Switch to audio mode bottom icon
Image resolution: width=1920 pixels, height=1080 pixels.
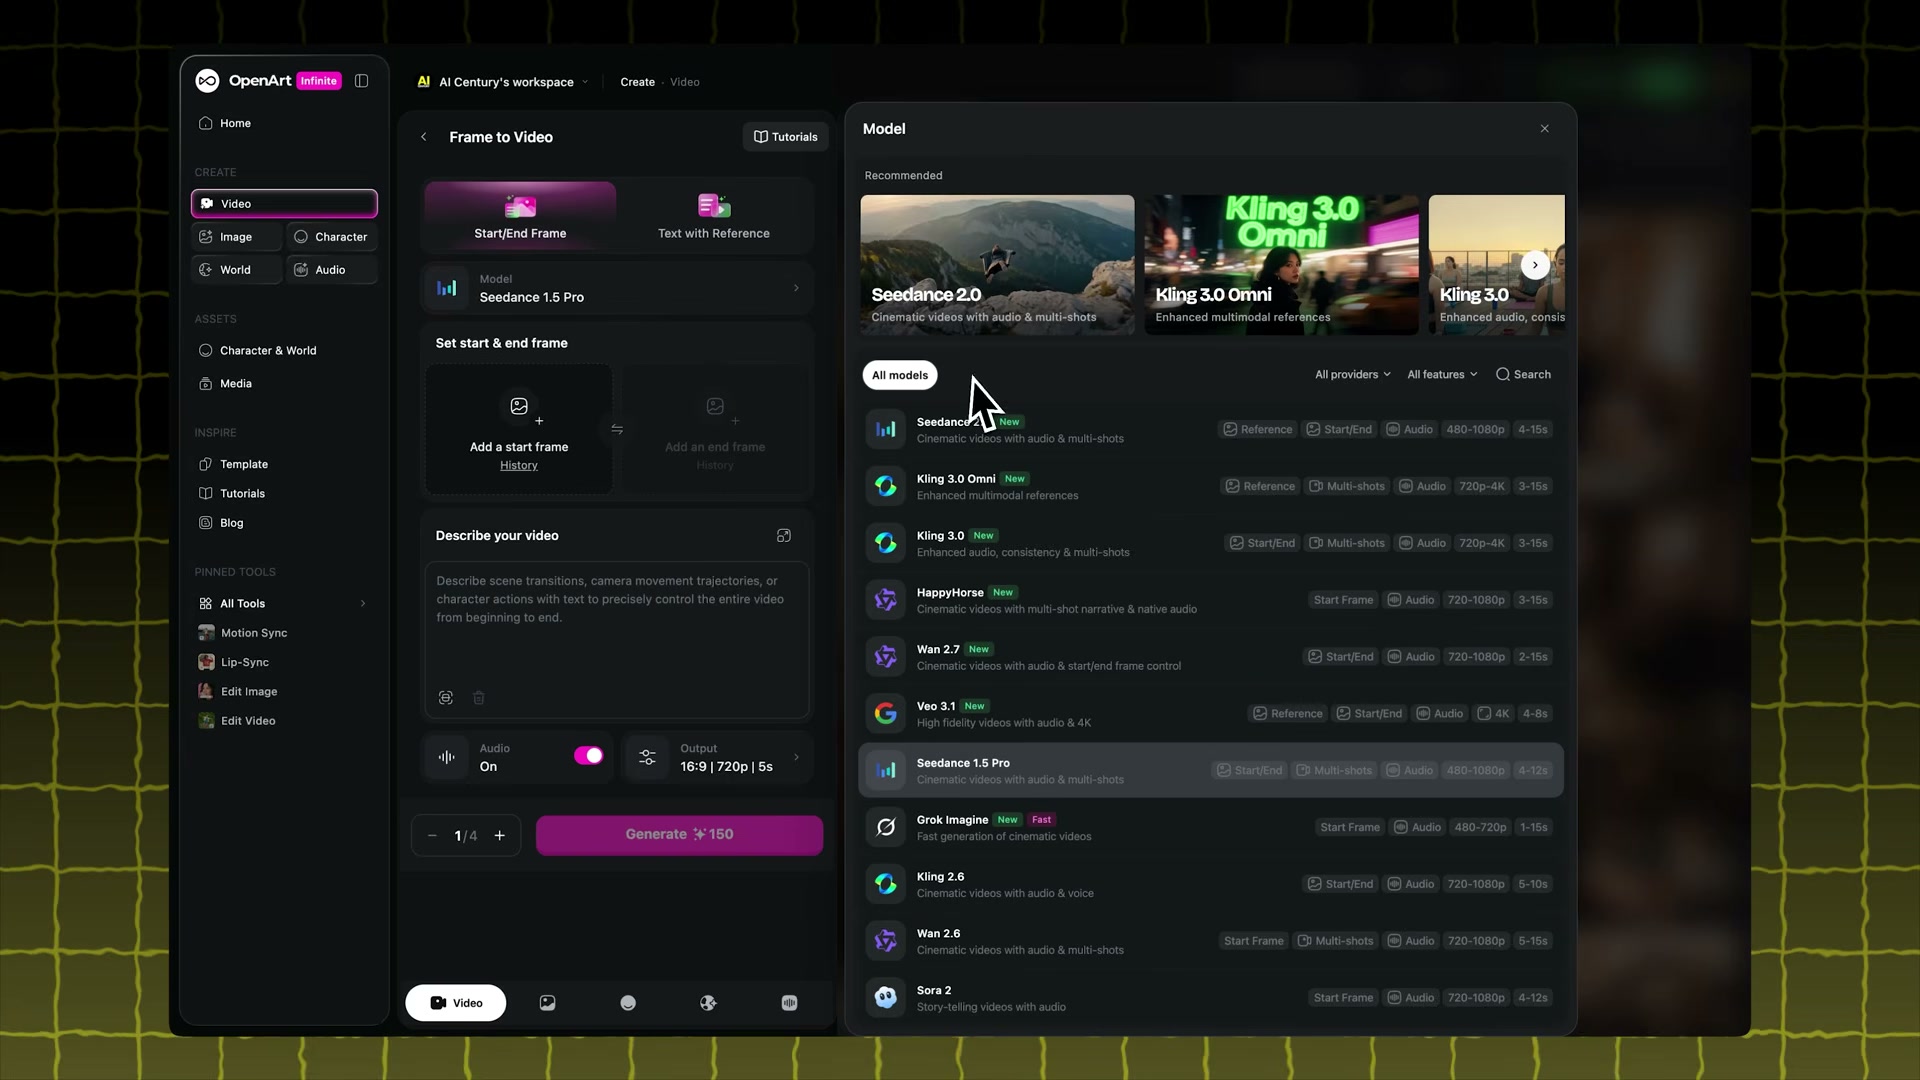789,1003
